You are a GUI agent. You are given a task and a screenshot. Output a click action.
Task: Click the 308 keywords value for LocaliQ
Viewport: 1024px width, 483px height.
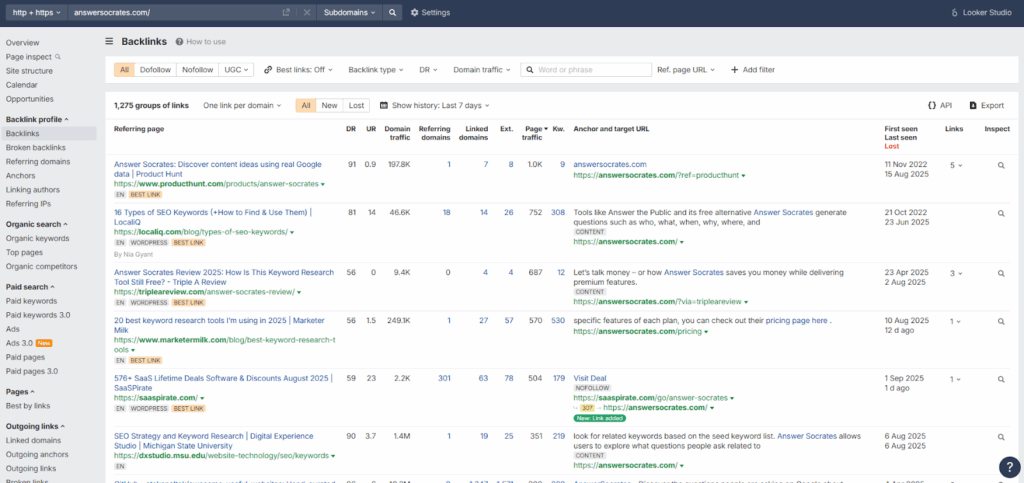coord(558,212)
